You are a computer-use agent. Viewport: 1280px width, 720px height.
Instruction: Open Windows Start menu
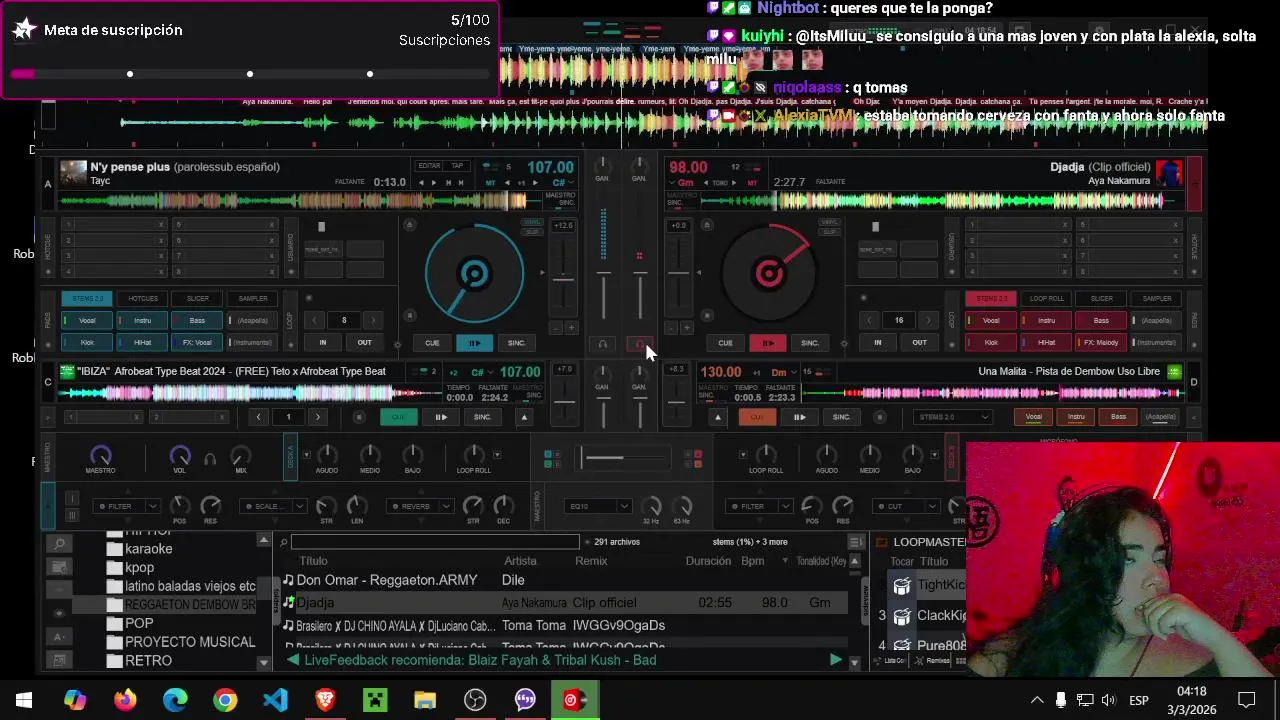pos(24,699)
